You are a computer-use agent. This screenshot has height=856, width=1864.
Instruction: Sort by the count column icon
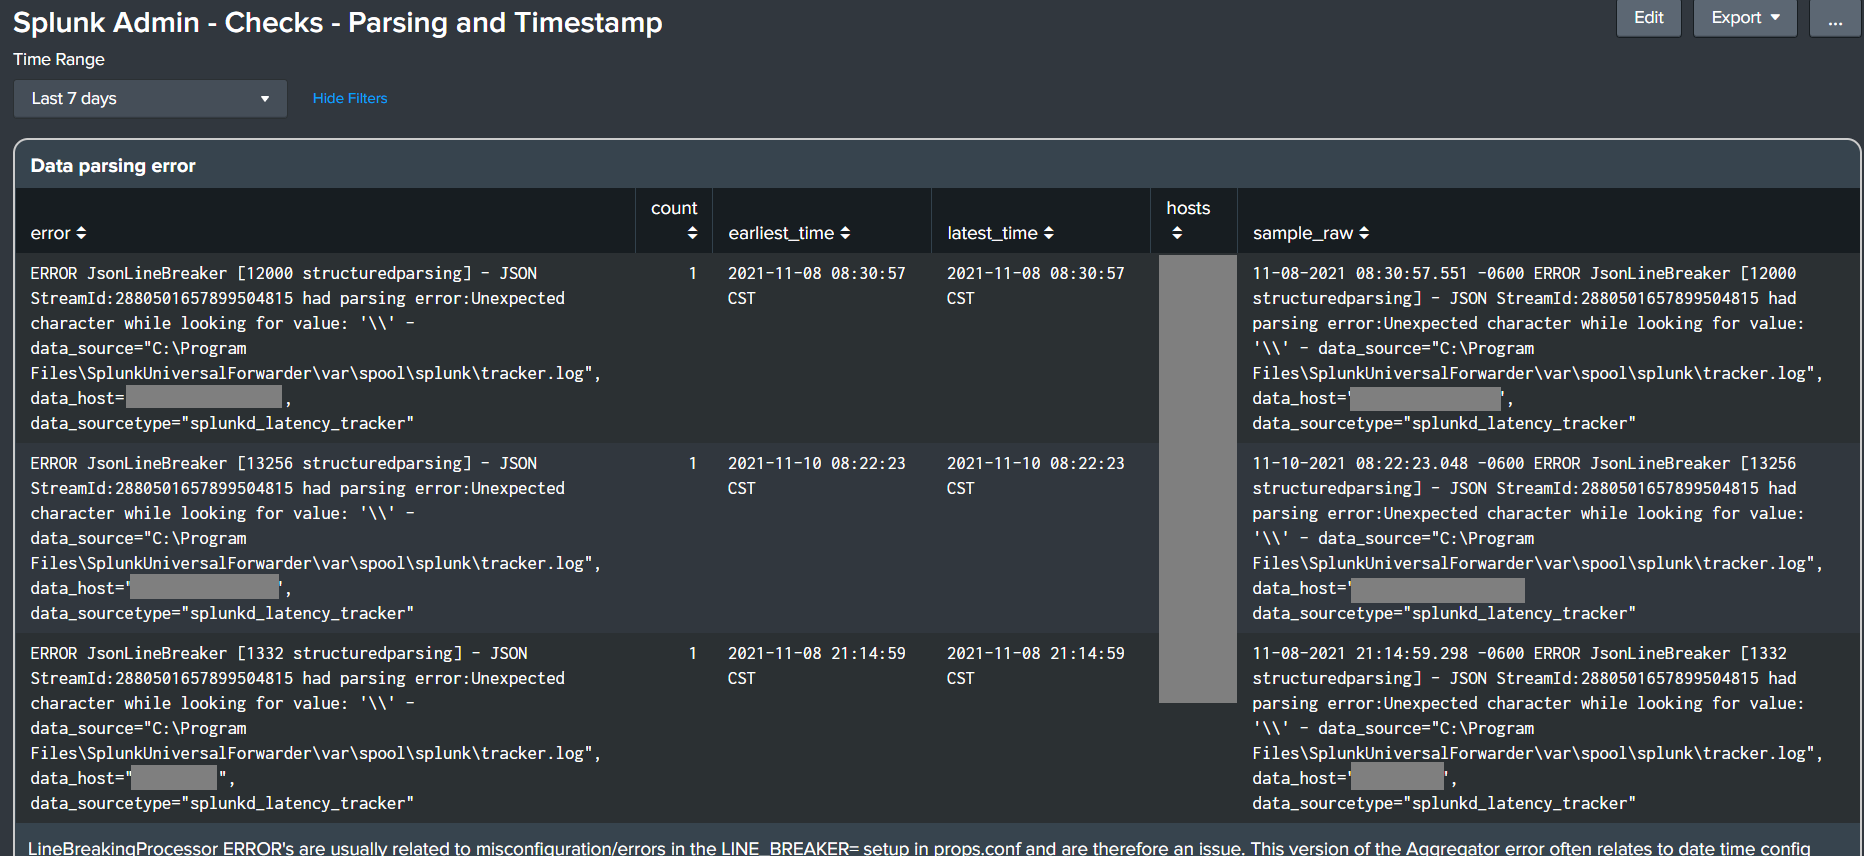(692, 233)
